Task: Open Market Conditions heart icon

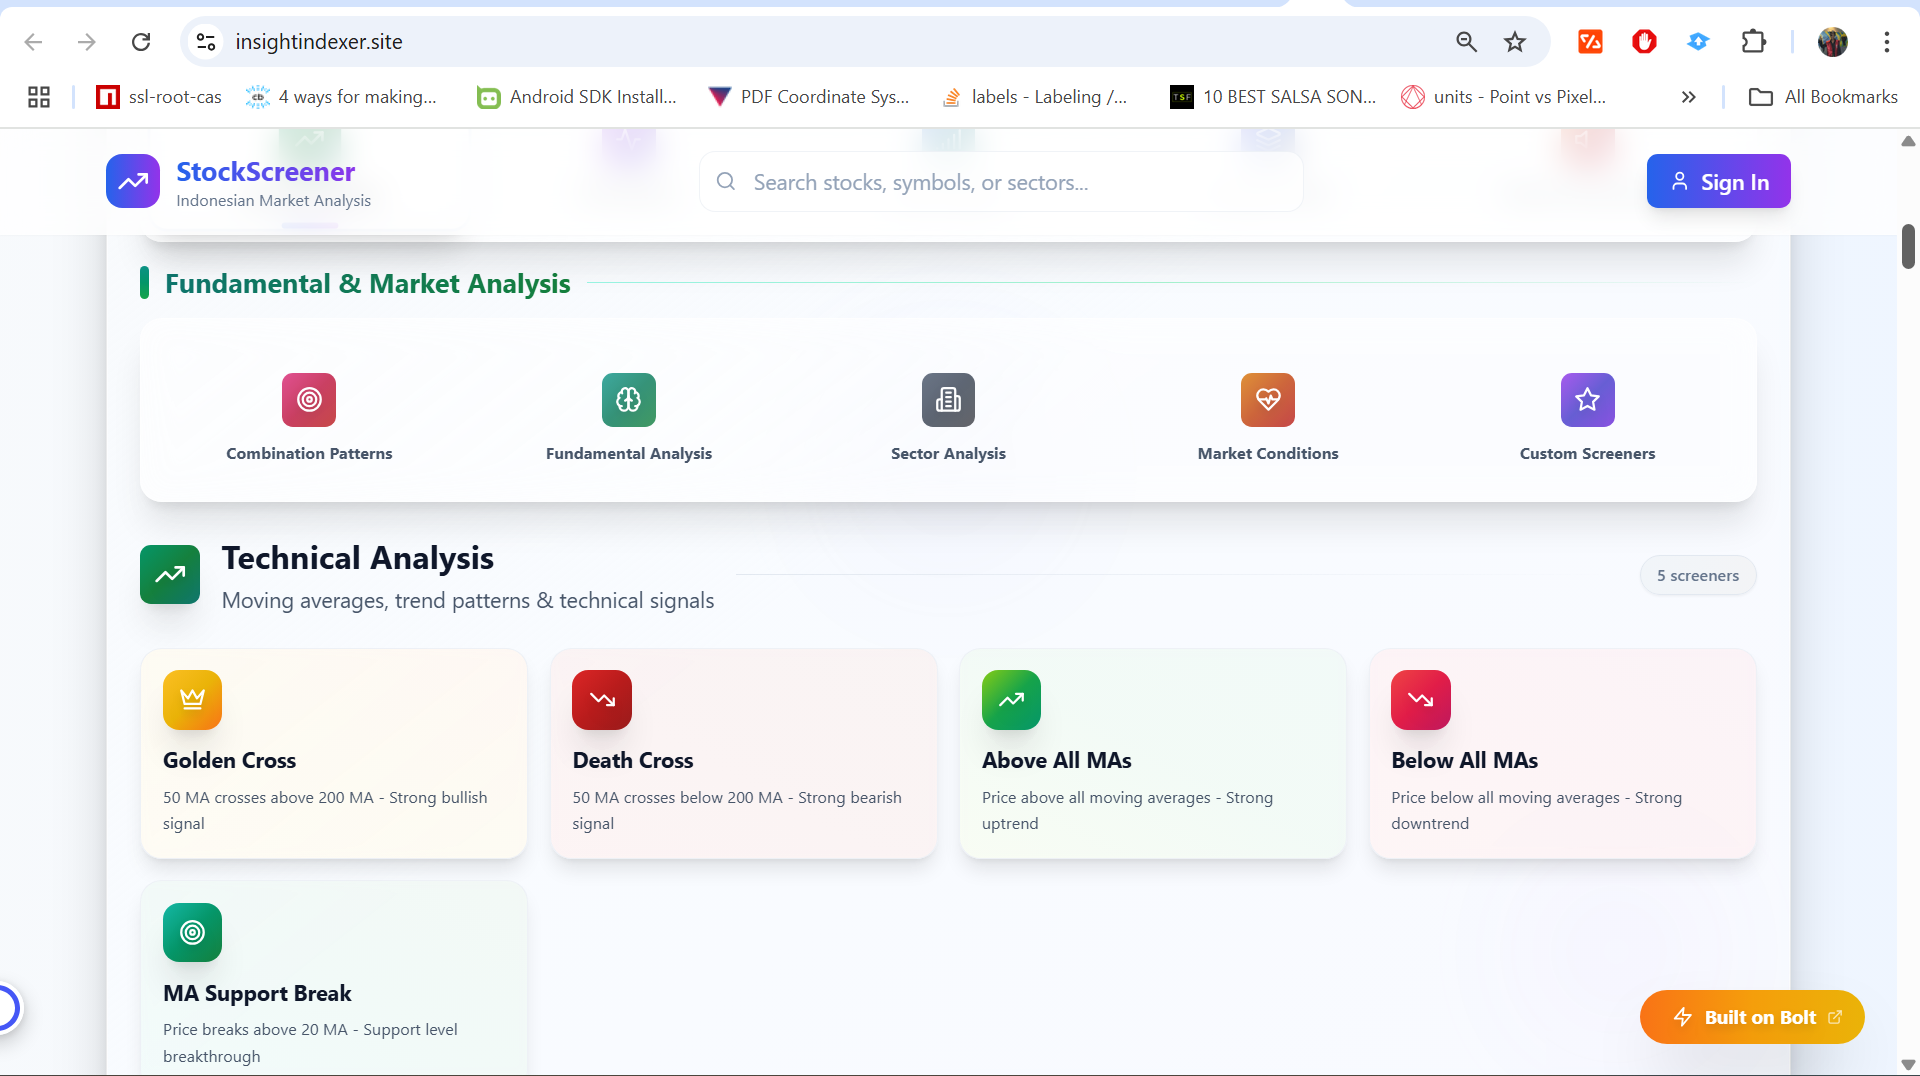Action: pos(1268,400)
